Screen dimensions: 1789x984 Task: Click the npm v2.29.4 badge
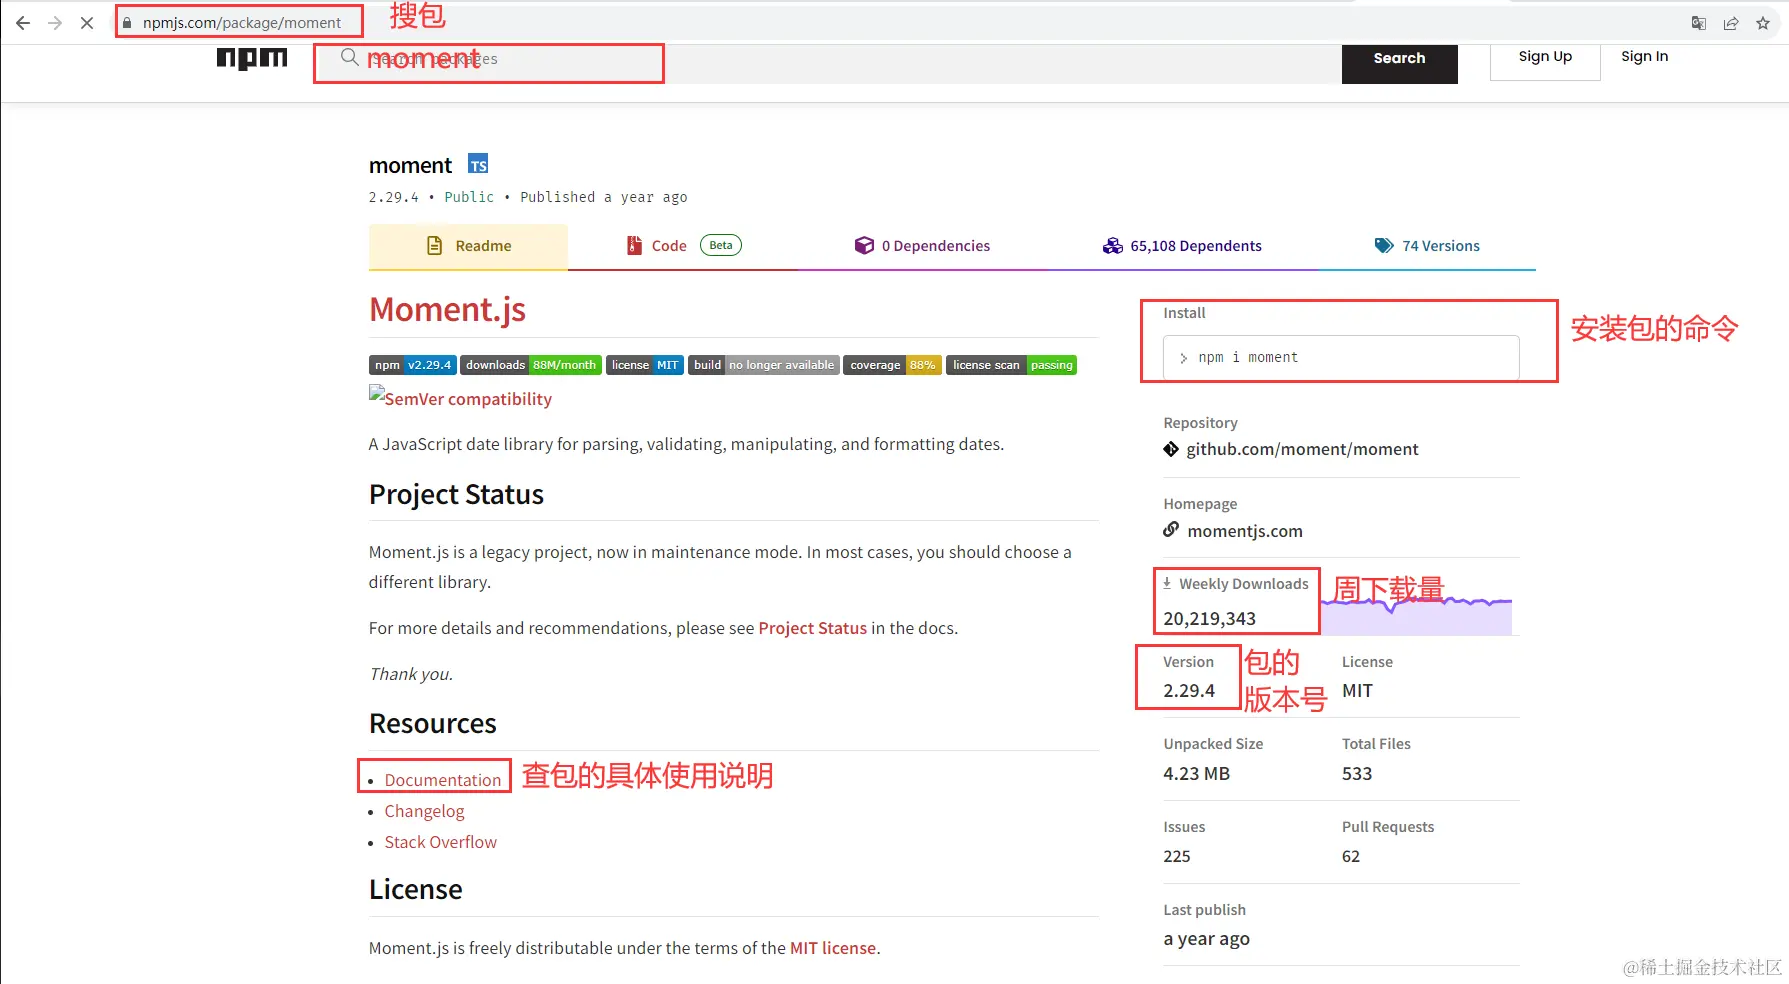click(x=413, y=365)
